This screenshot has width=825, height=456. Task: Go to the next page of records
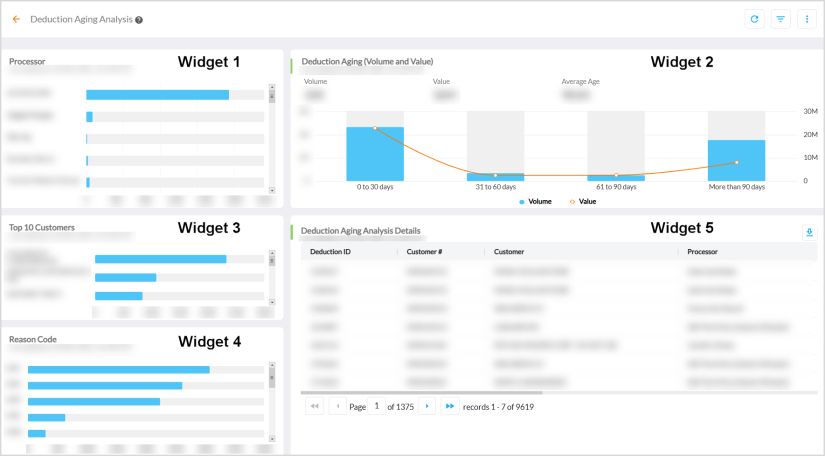[428, 407]
